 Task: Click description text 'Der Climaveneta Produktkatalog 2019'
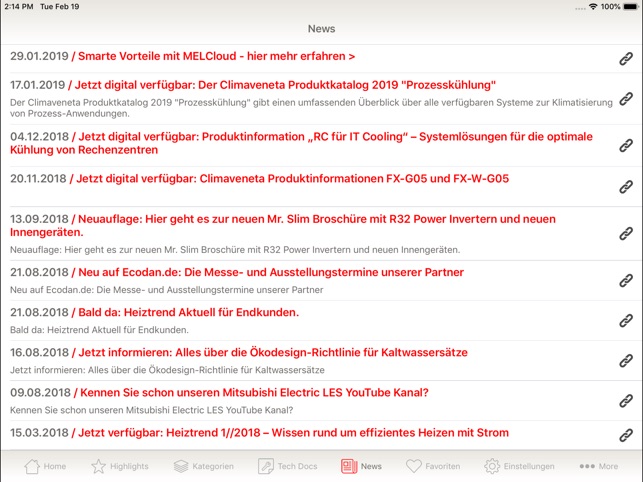pyautogui.click(x=311, y=108)
